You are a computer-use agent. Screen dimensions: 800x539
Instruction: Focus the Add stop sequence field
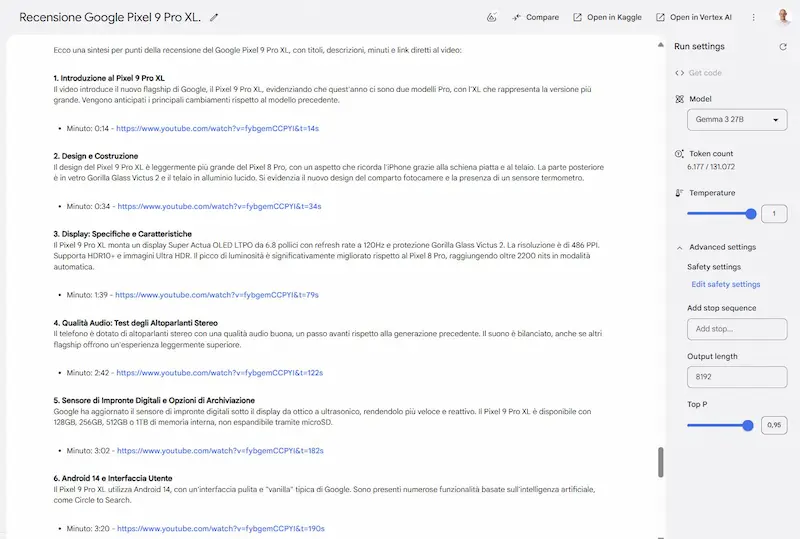737,329
